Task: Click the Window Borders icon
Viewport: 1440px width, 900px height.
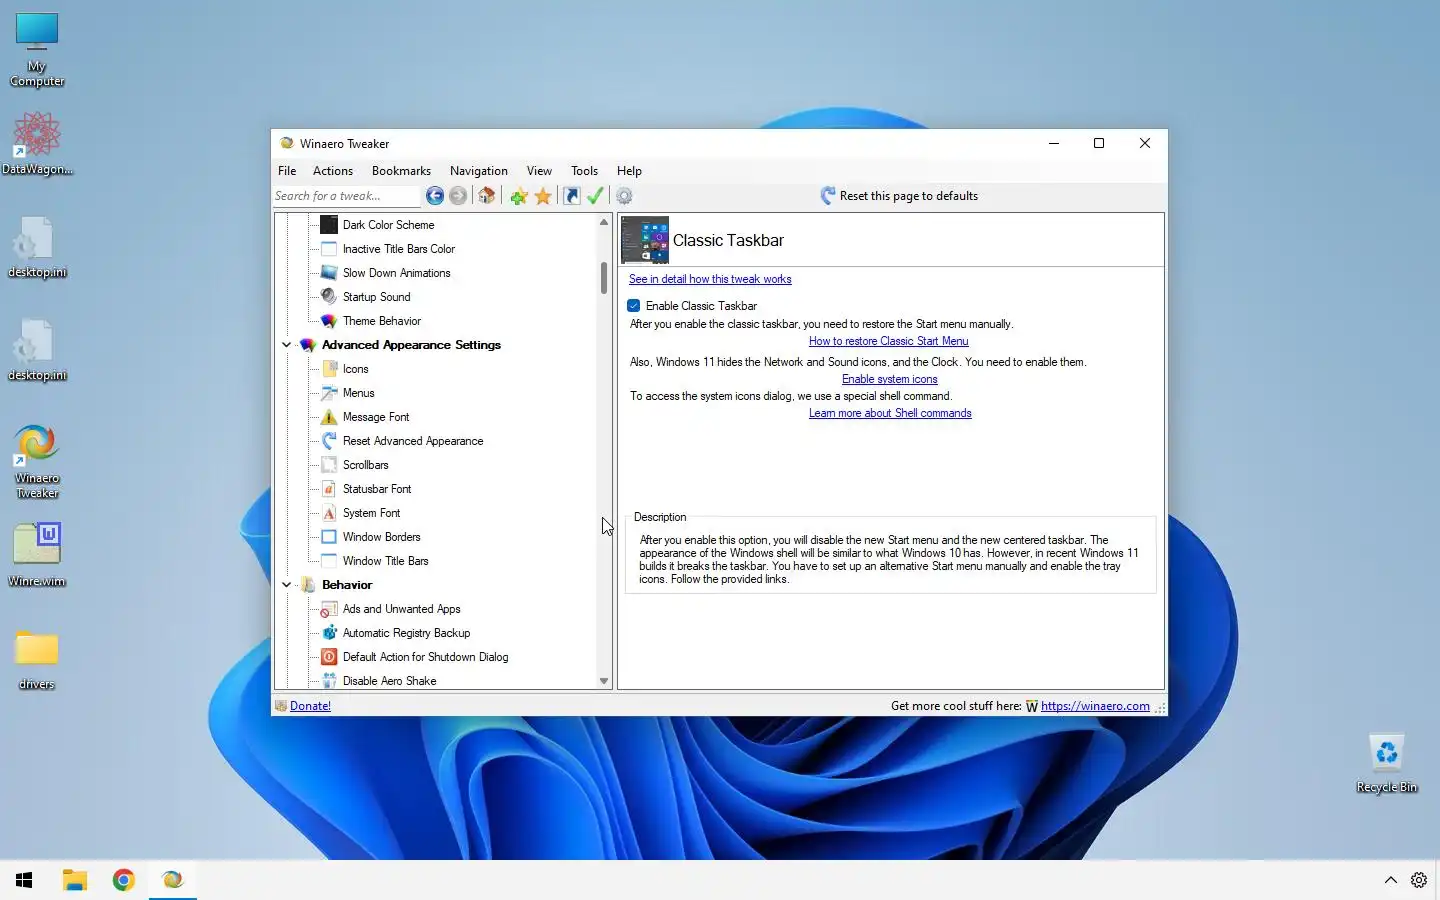Action: pyautogui.click(x=329, y=537)
